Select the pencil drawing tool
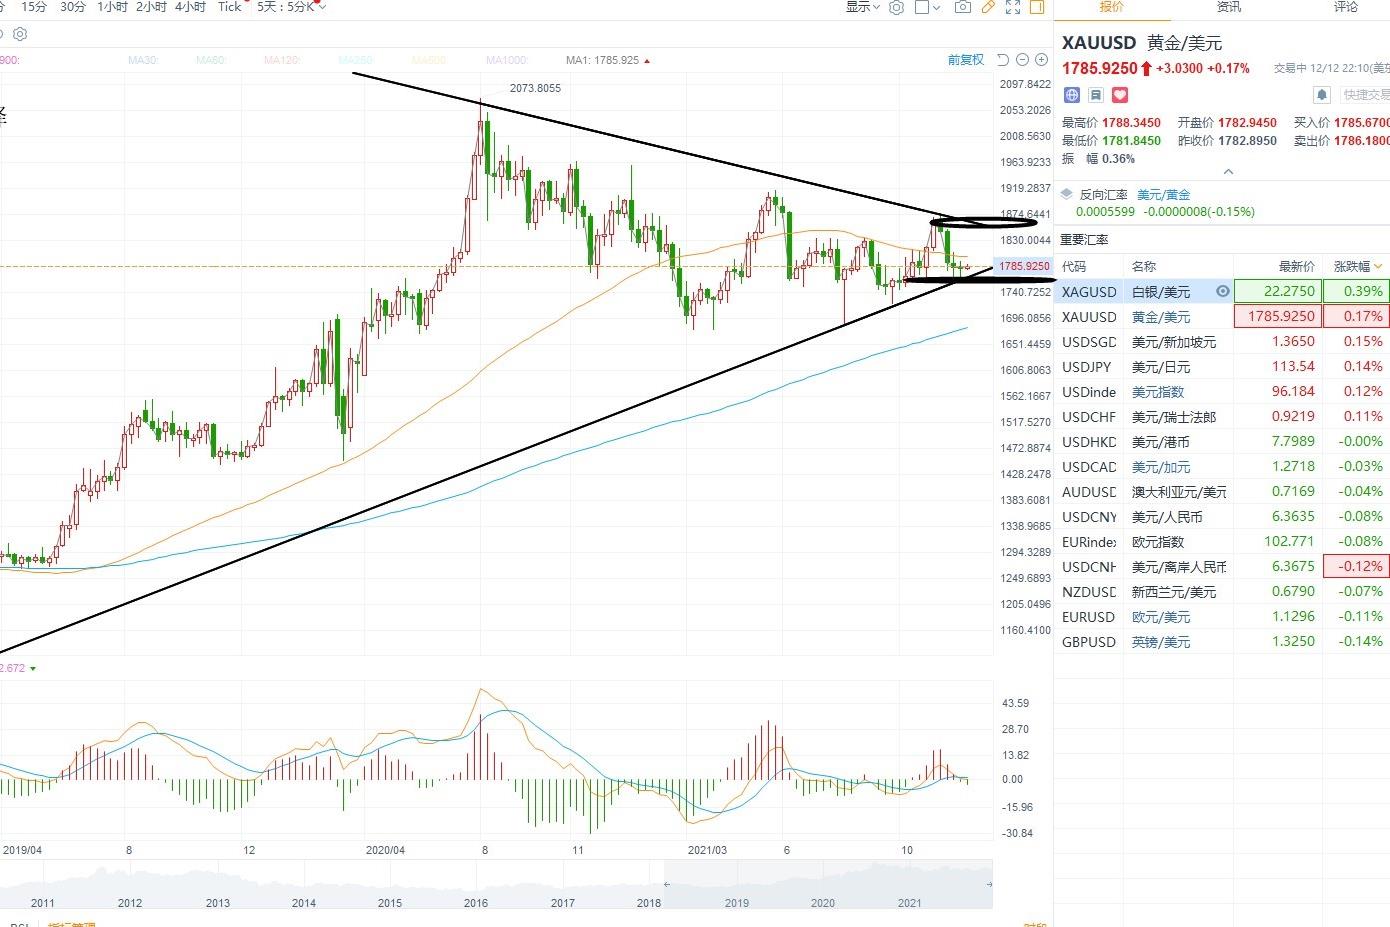The height and width of the screenshot is (927, 1390). click(x=988, y=7)
